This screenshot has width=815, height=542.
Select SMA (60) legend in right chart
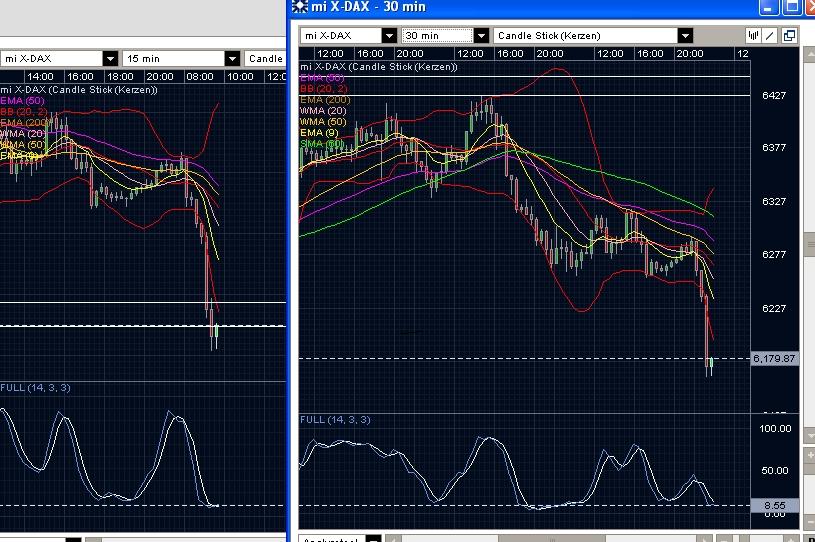322,143
